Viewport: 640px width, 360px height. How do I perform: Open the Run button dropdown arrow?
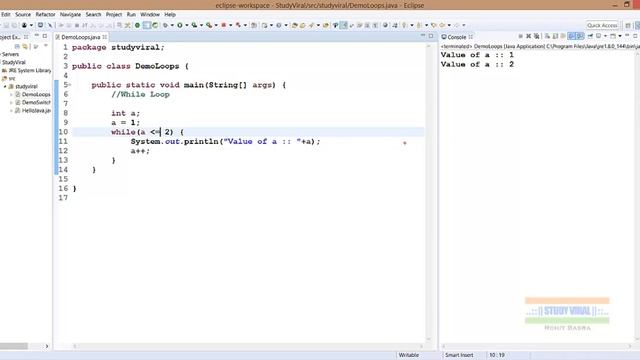[187, 25]
